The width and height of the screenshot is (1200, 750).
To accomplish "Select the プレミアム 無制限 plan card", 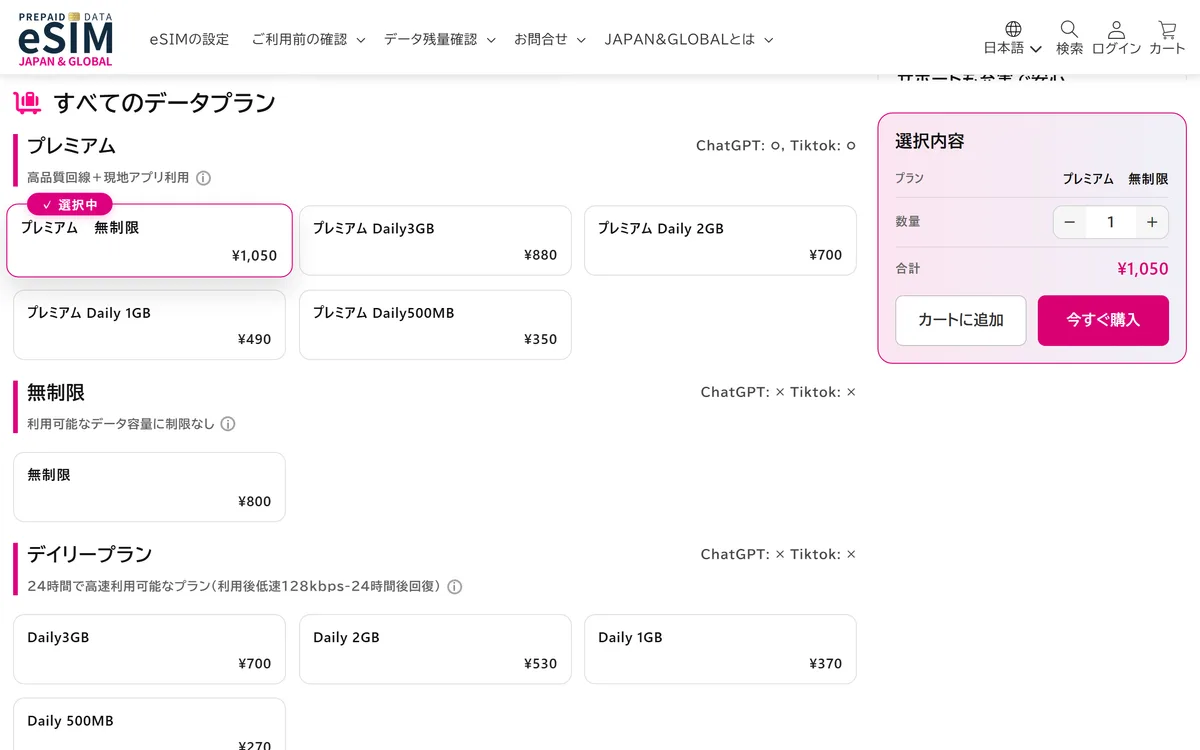I will tap(149, 240).
